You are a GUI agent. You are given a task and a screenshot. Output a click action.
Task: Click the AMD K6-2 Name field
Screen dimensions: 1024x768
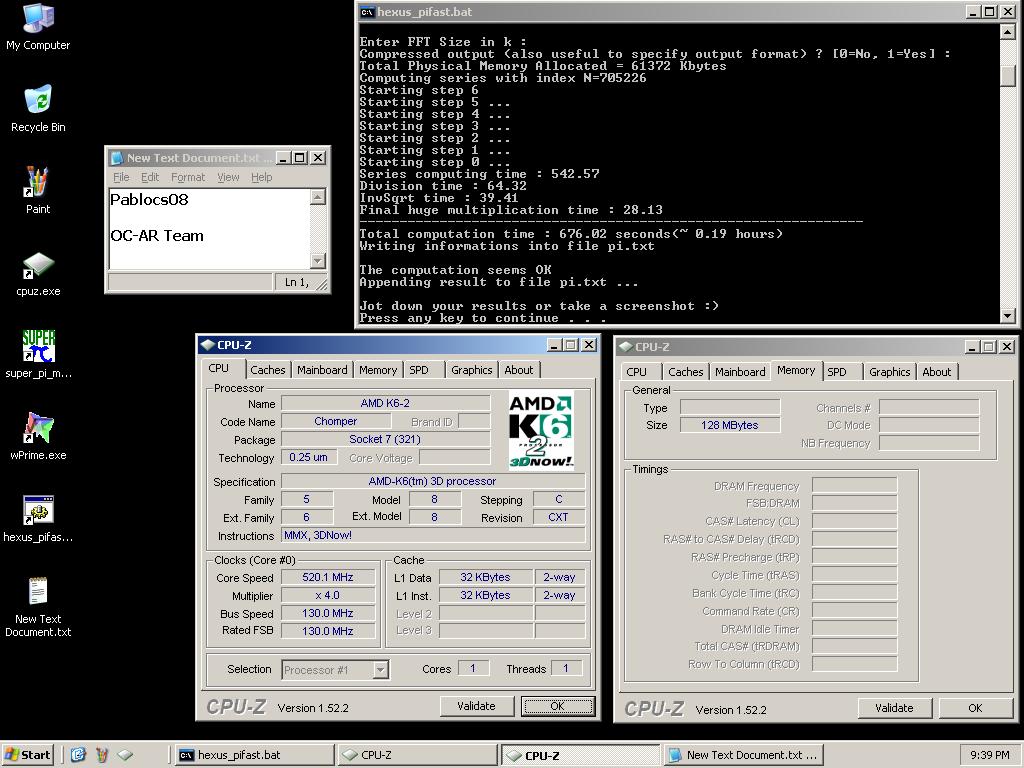tap(385, 403)
